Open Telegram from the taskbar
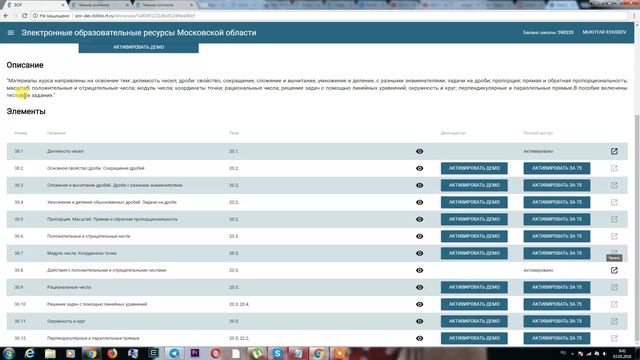 pyautogui.click(x=174, y=353)
